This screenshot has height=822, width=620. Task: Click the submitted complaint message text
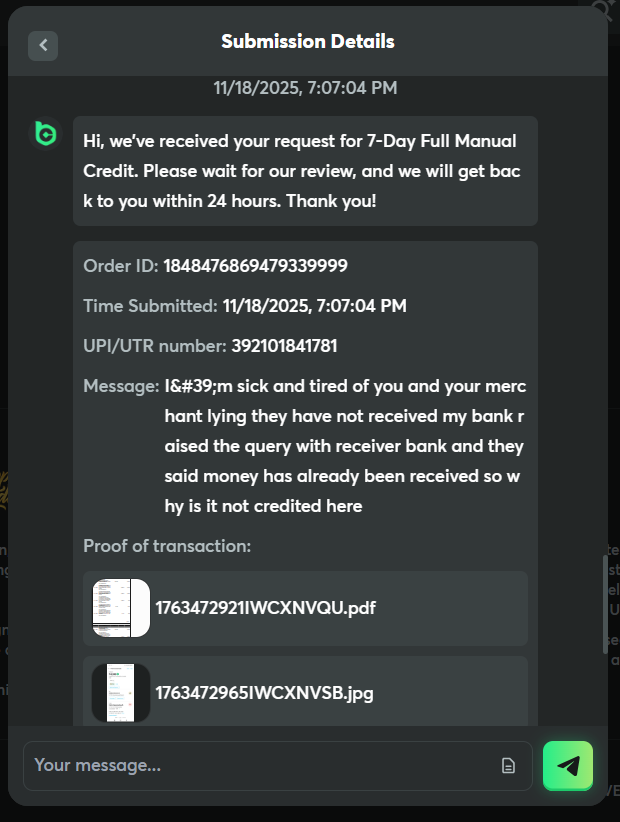(x=344, y=446)
